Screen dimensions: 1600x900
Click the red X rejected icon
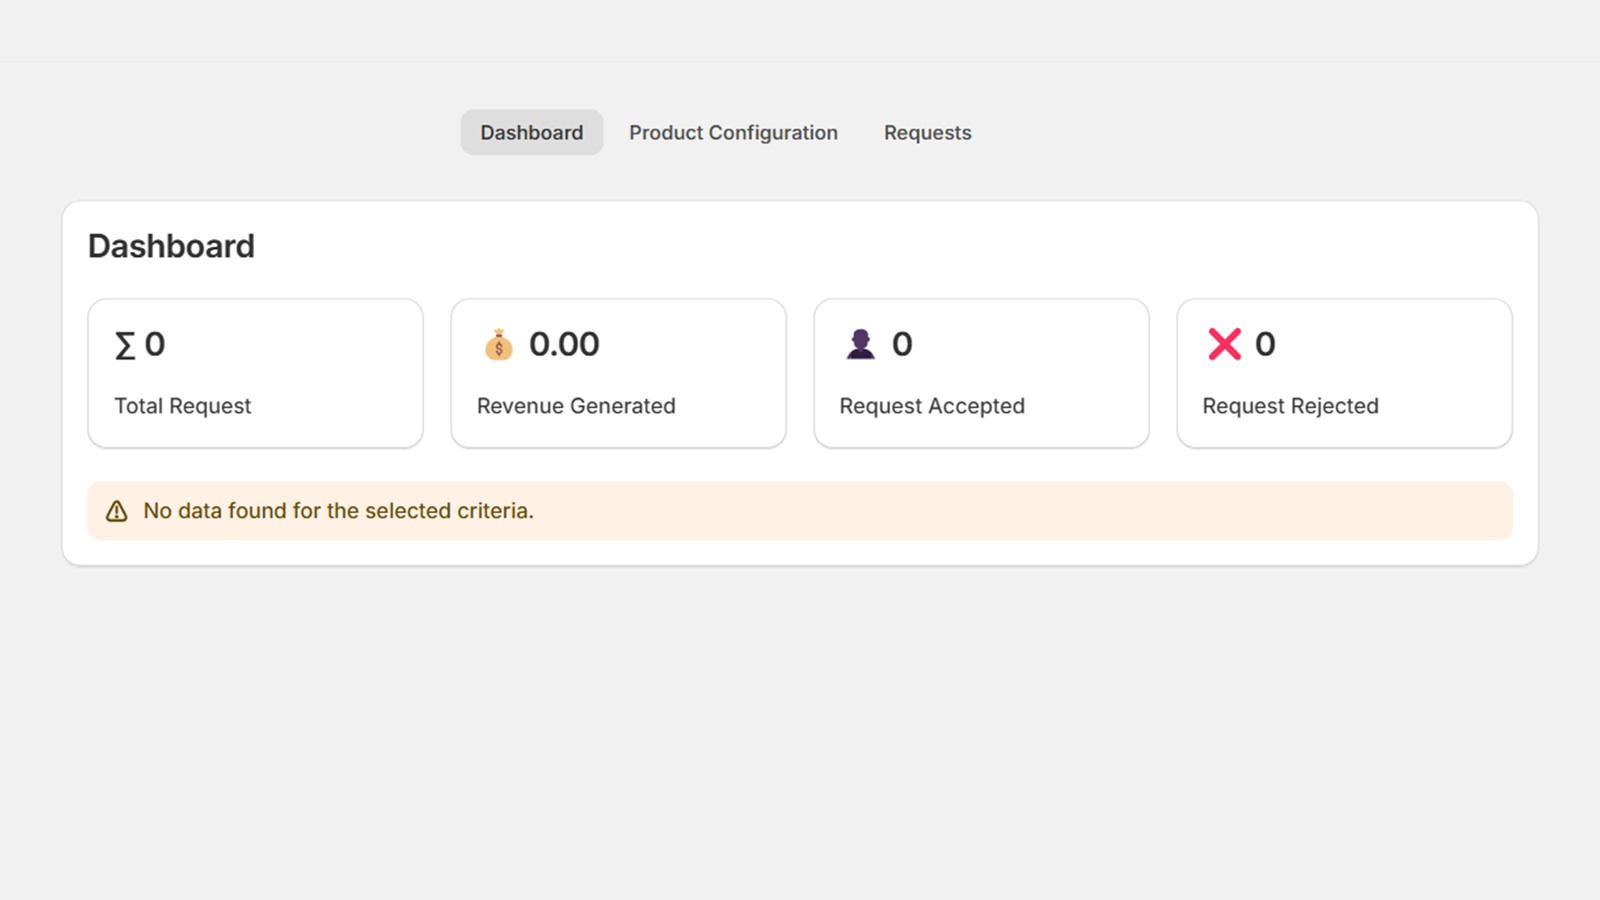(x=1224, y=344)
